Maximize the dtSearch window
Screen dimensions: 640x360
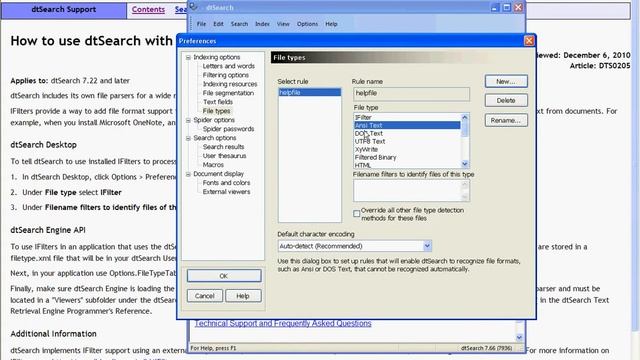coord(507,7)
